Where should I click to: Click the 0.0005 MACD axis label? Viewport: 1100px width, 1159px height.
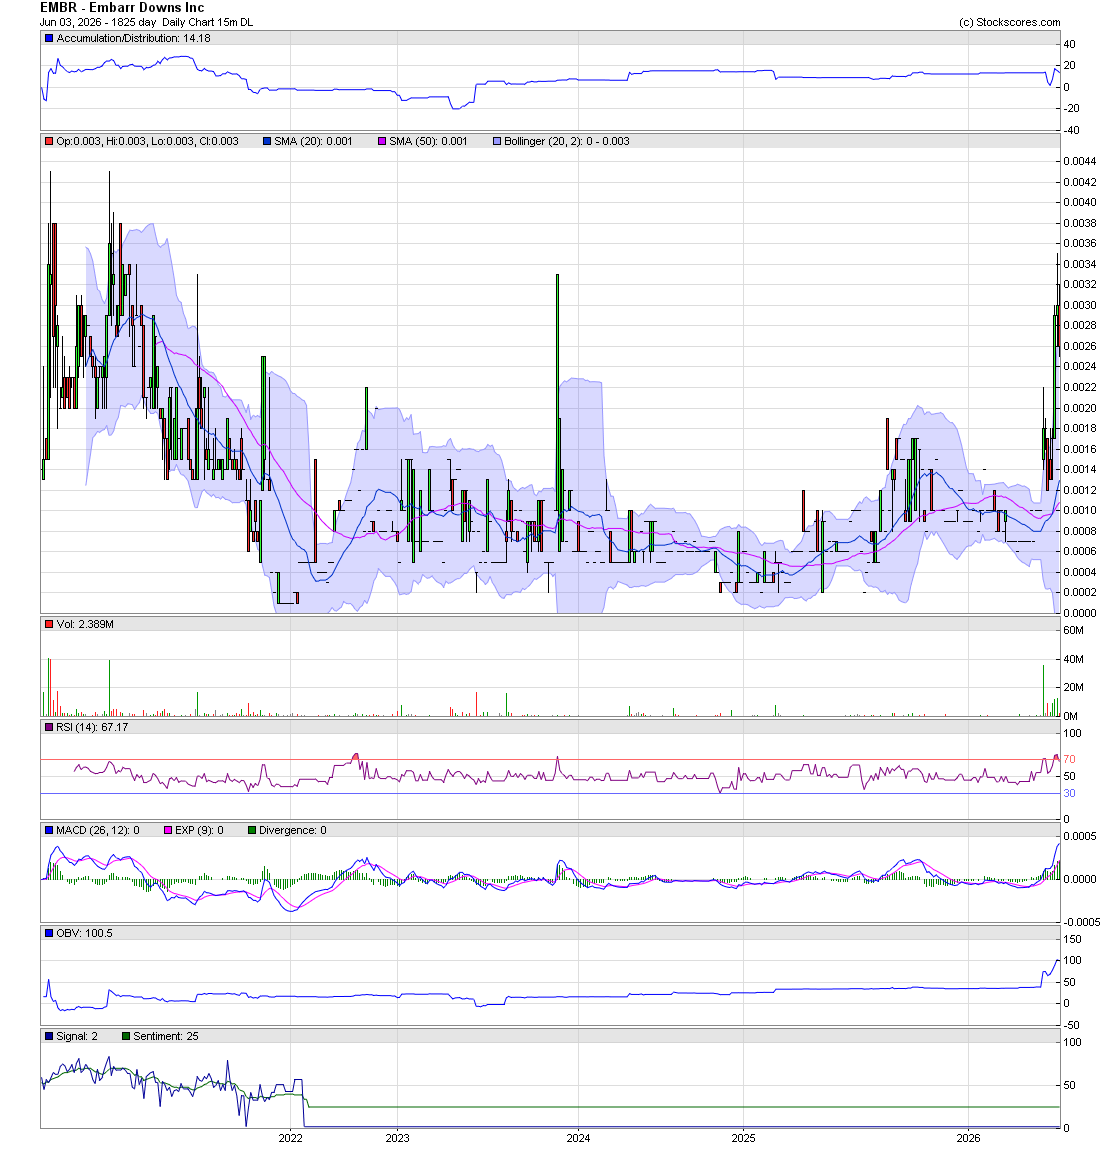pyautogui.click(x=1080, y=837)
